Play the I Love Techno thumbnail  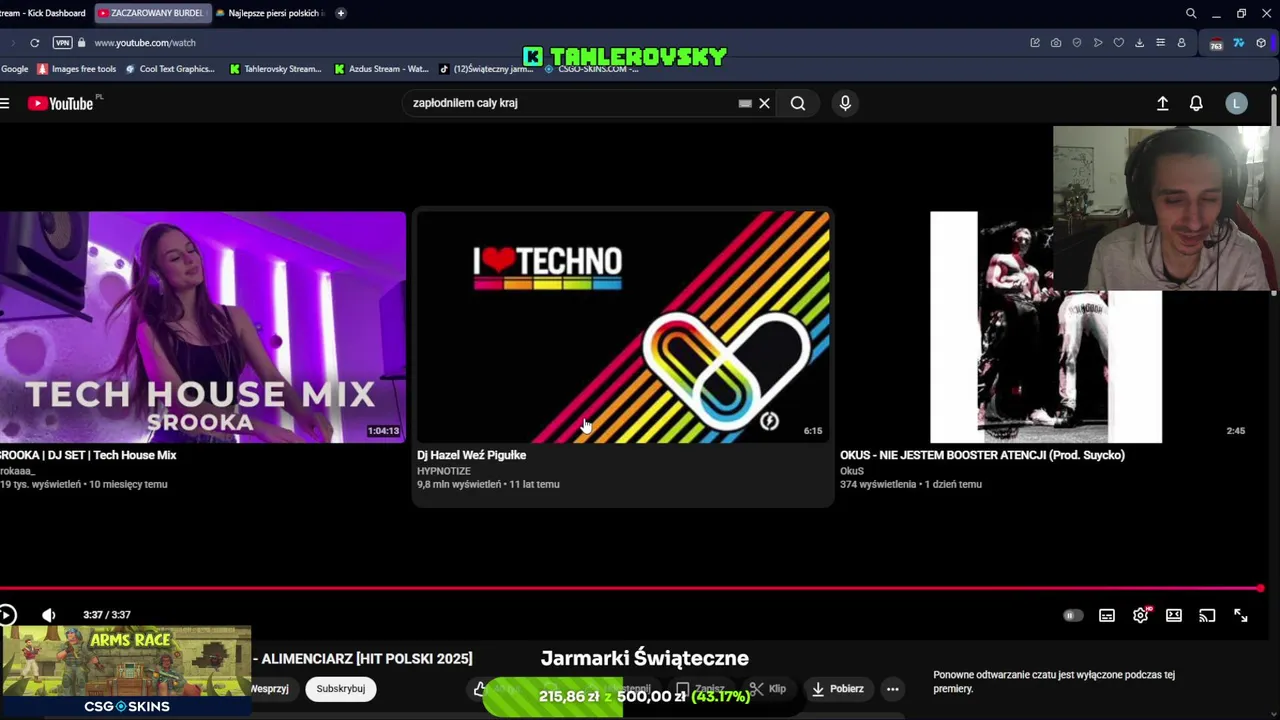click(x=623, y=327)
